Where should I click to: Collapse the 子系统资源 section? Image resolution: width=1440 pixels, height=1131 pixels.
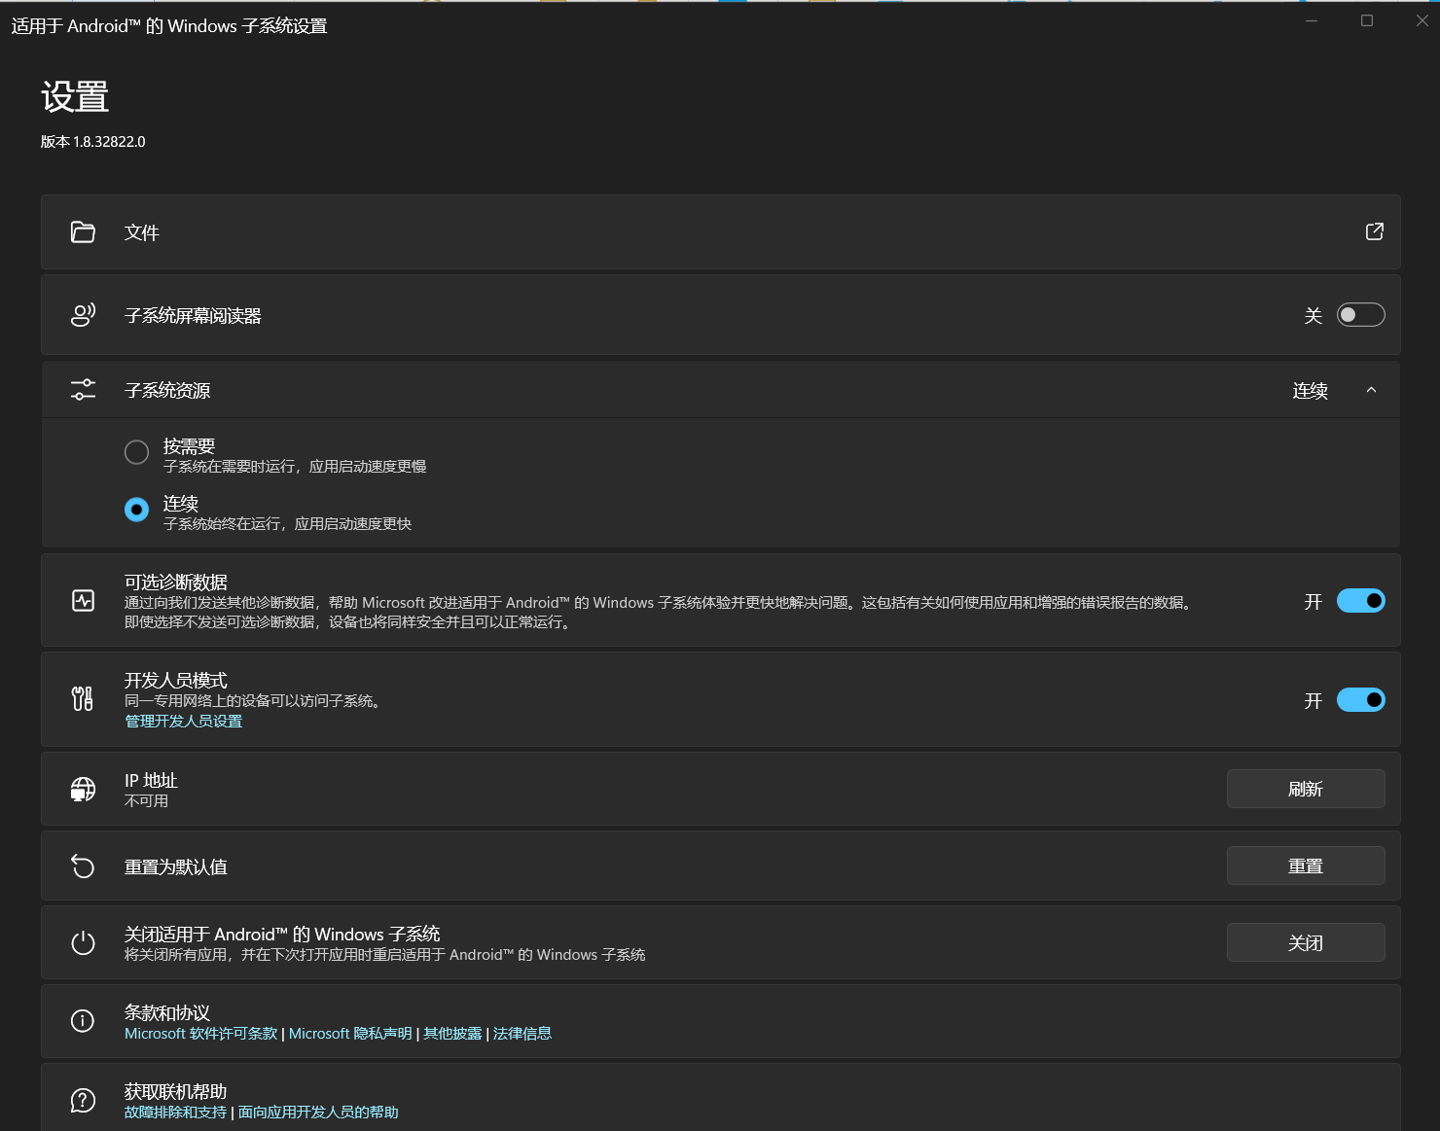click(x=1371, y=390)
